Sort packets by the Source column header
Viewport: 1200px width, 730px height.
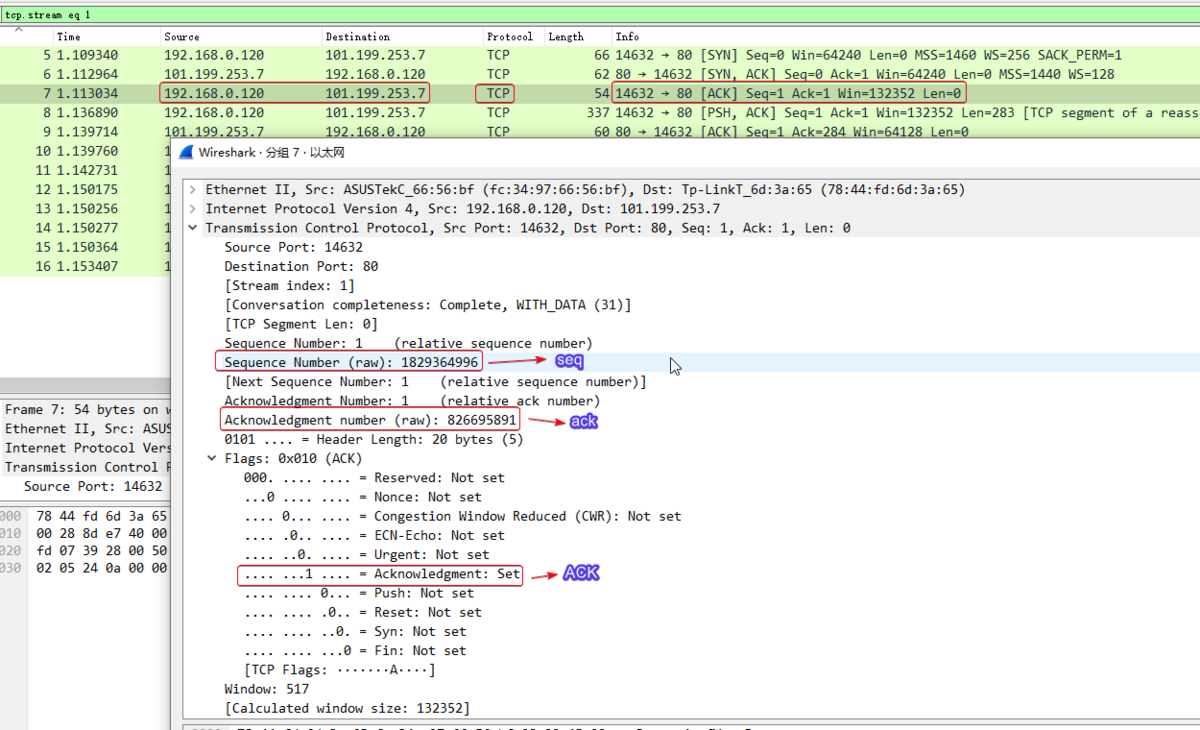(x=182, y=36)
